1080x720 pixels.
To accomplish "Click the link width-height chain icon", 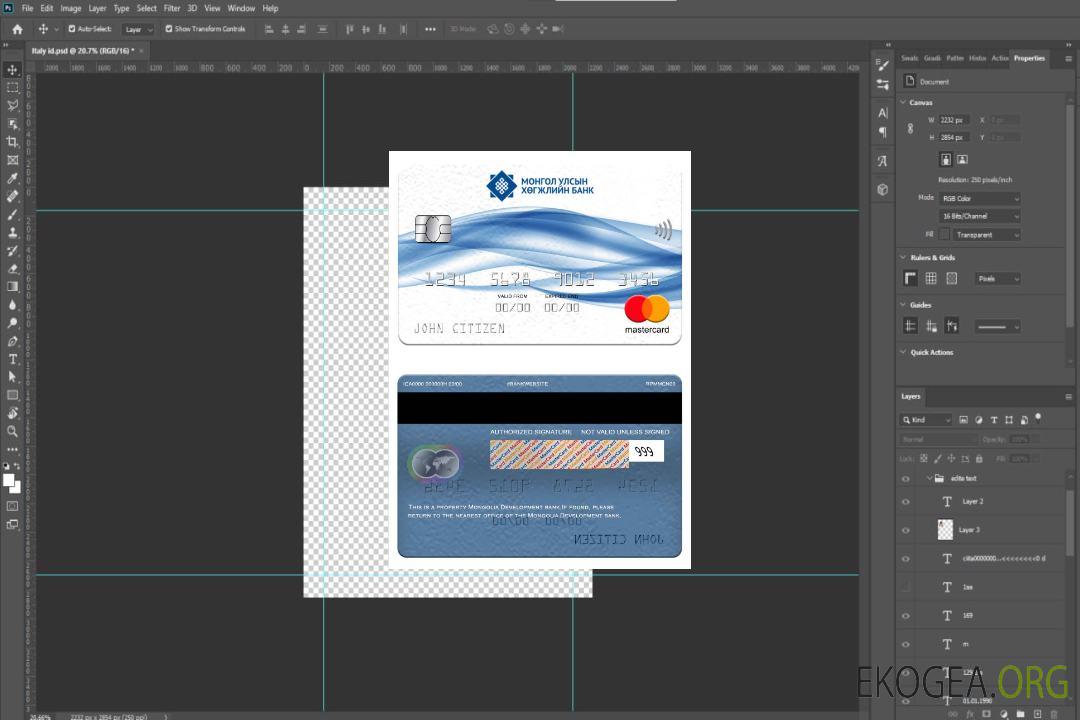I will 910,128.
